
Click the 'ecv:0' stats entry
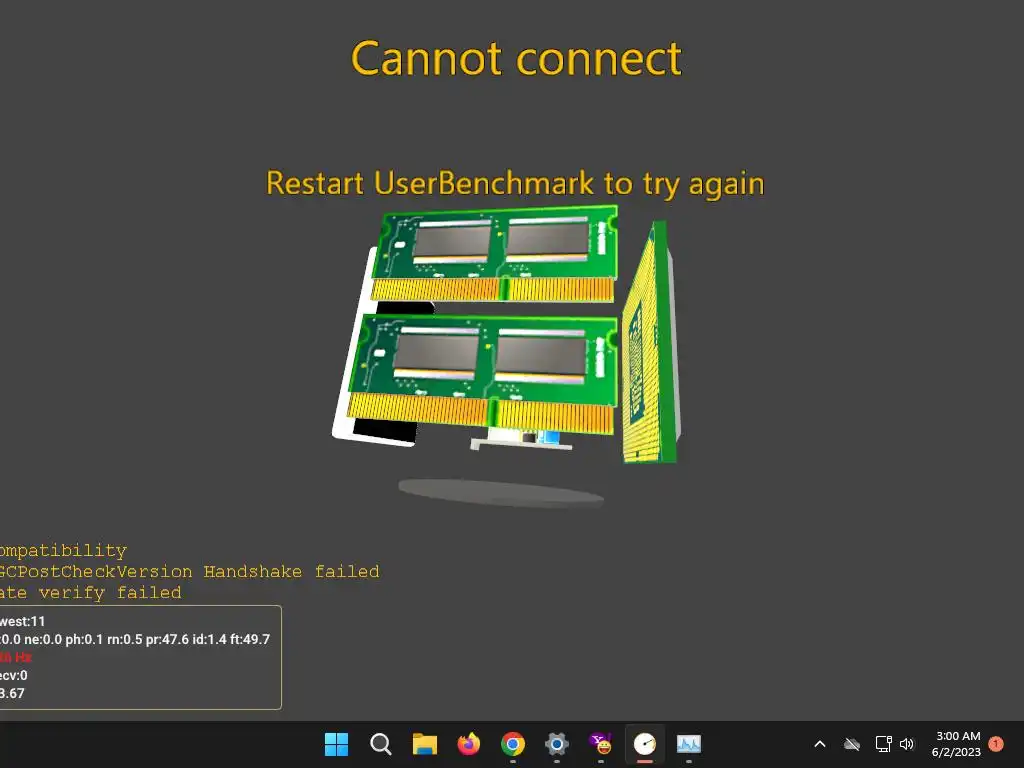(14, 675)
